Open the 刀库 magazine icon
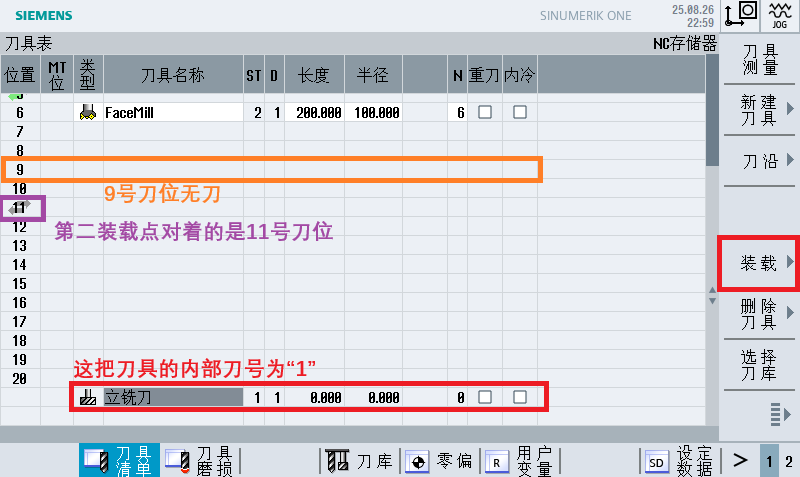Image resolution: width=800 pixels, height=477 pixels. [337, 460]
